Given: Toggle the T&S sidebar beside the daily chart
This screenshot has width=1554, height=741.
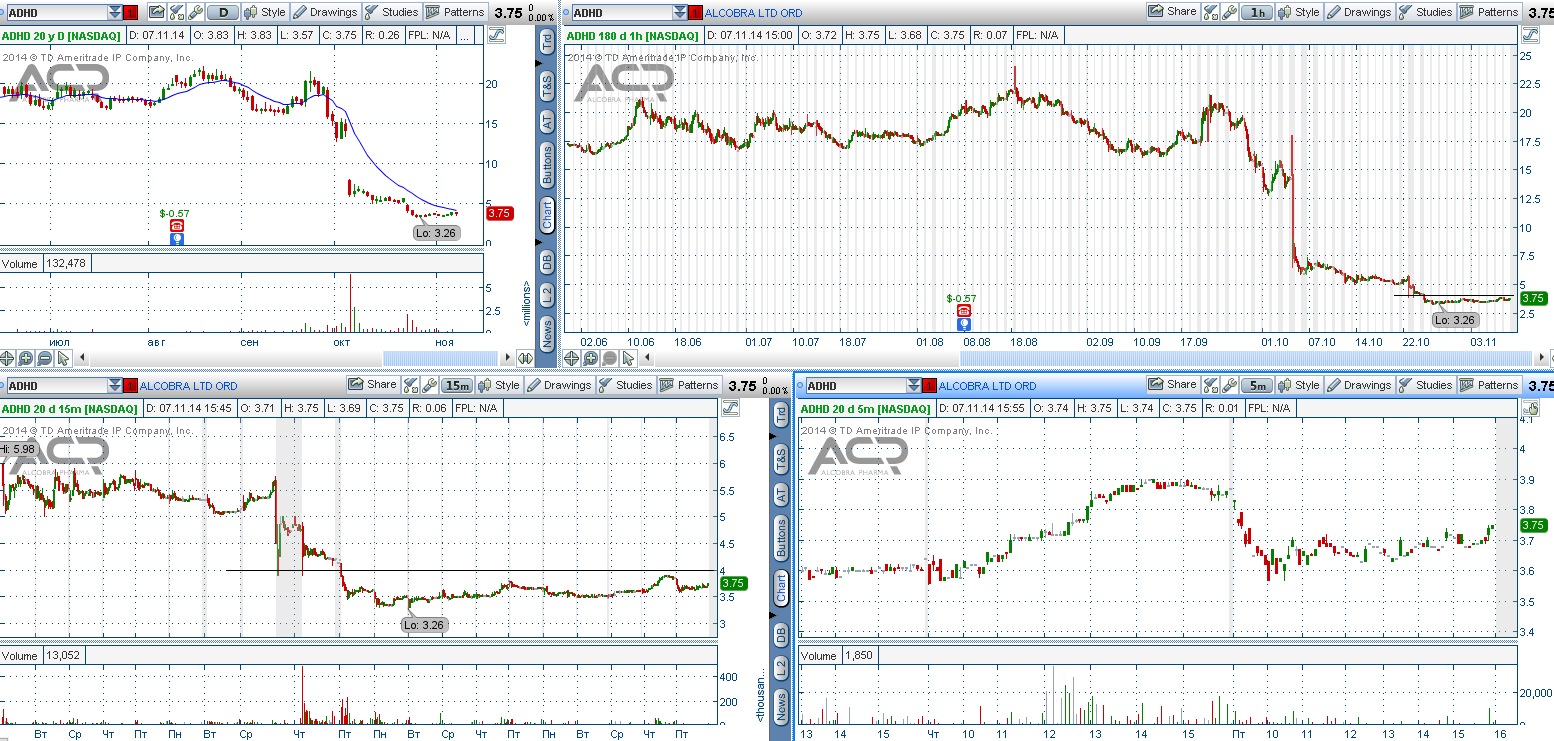Looking at the screenshot, I should (x=547, y=84).
